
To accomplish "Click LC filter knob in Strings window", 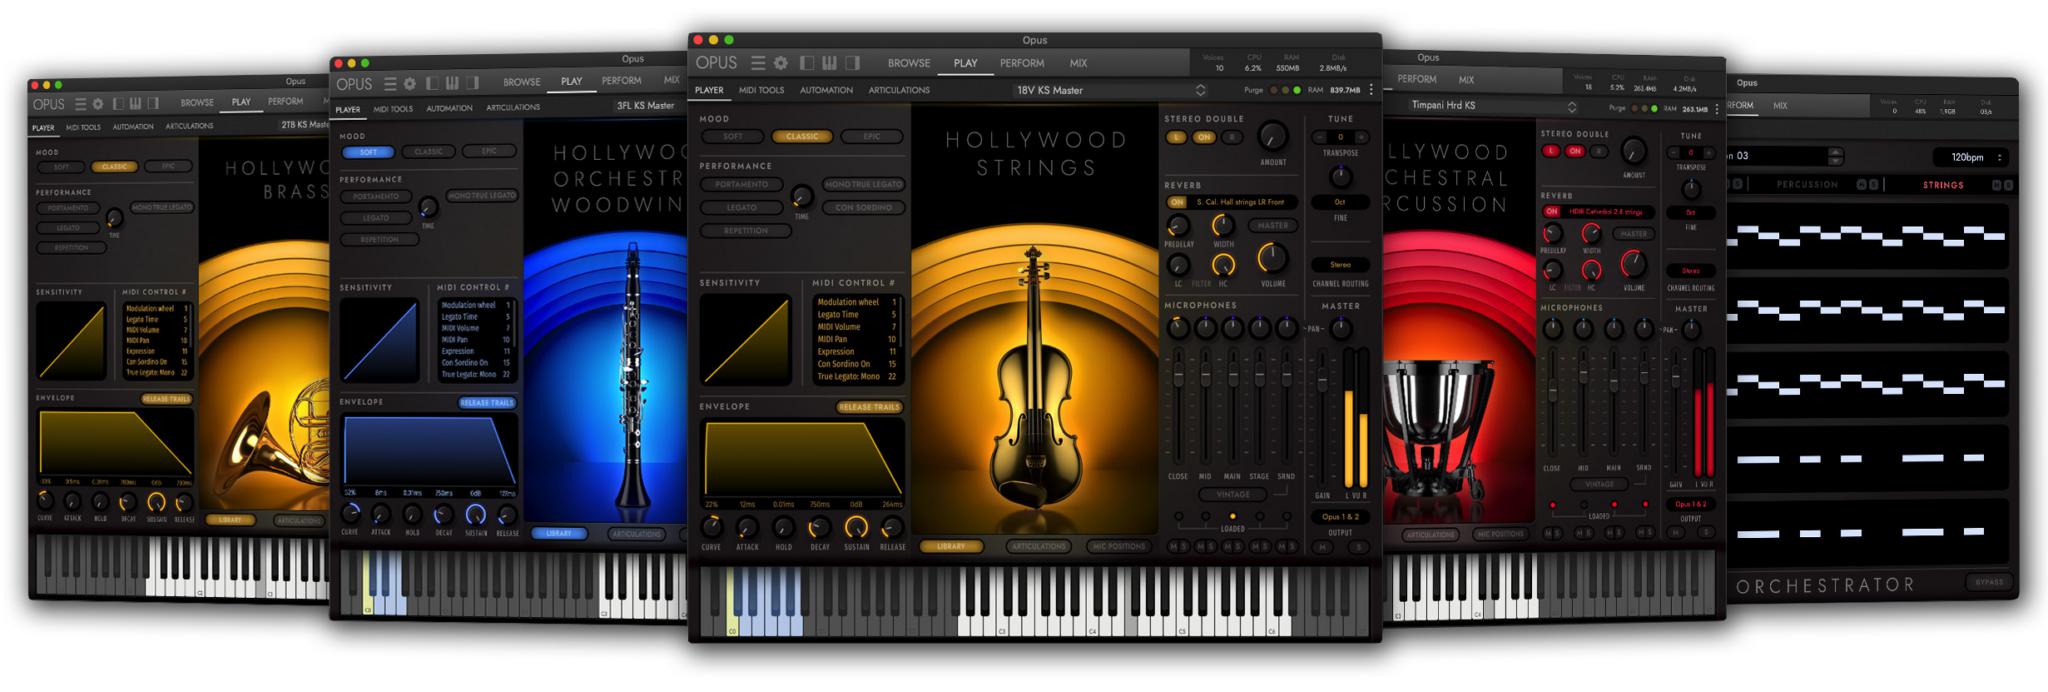I will 1179,265.
